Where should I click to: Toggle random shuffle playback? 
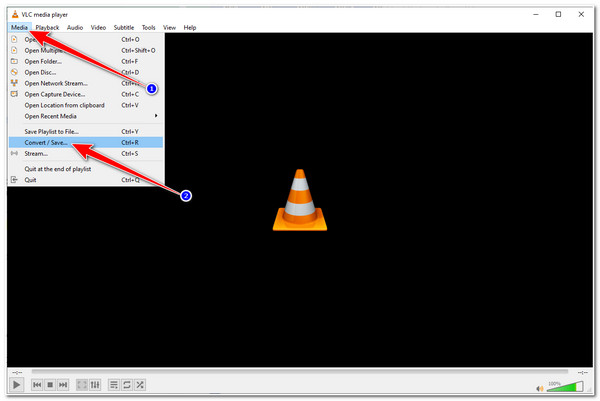click(140, 385)
